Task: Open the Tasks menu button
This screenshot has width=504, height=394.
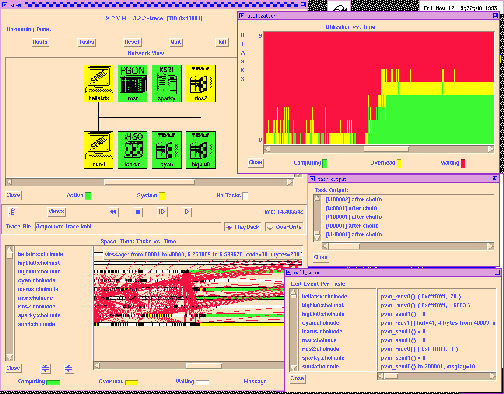Action: click(x=87, y=42)
